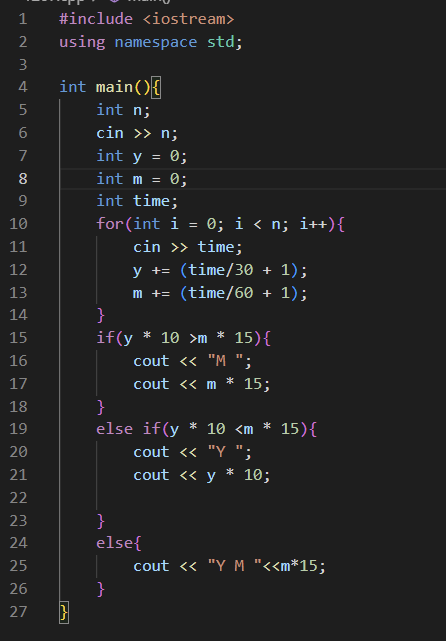Click the 'cout << "Y ";' statement
The width and height of the screenshot is (446, 641).
pos(192,452)
